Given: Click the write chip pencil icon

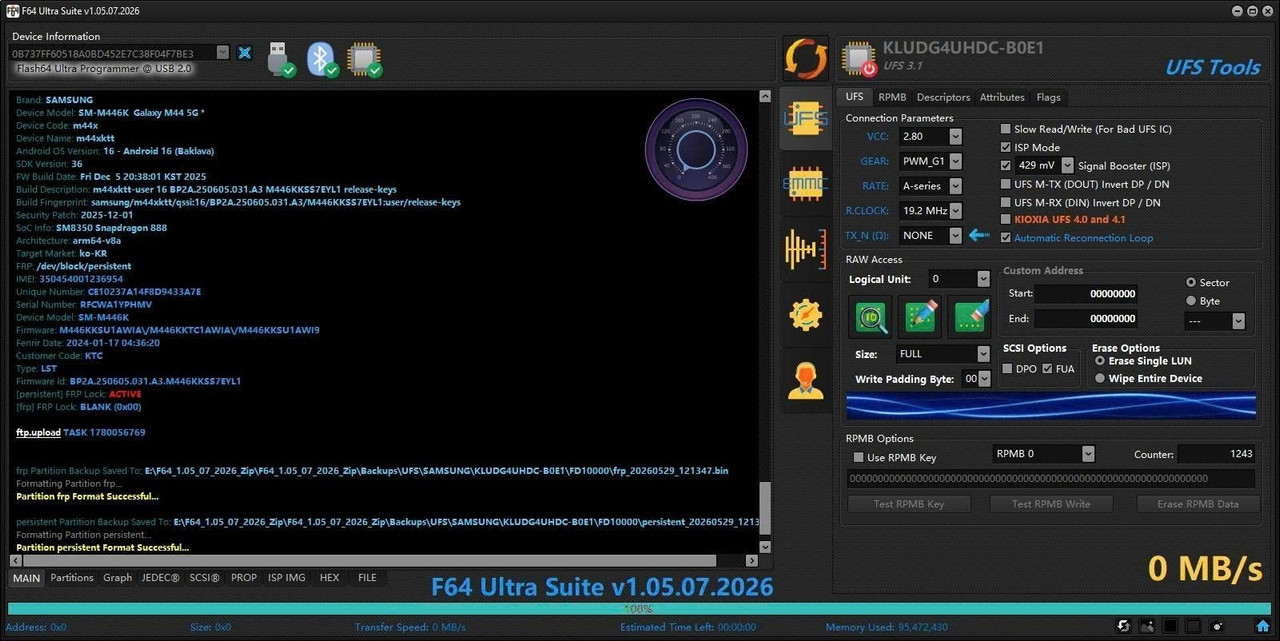Looking at the screenshot, I should [x=920, y=316].
